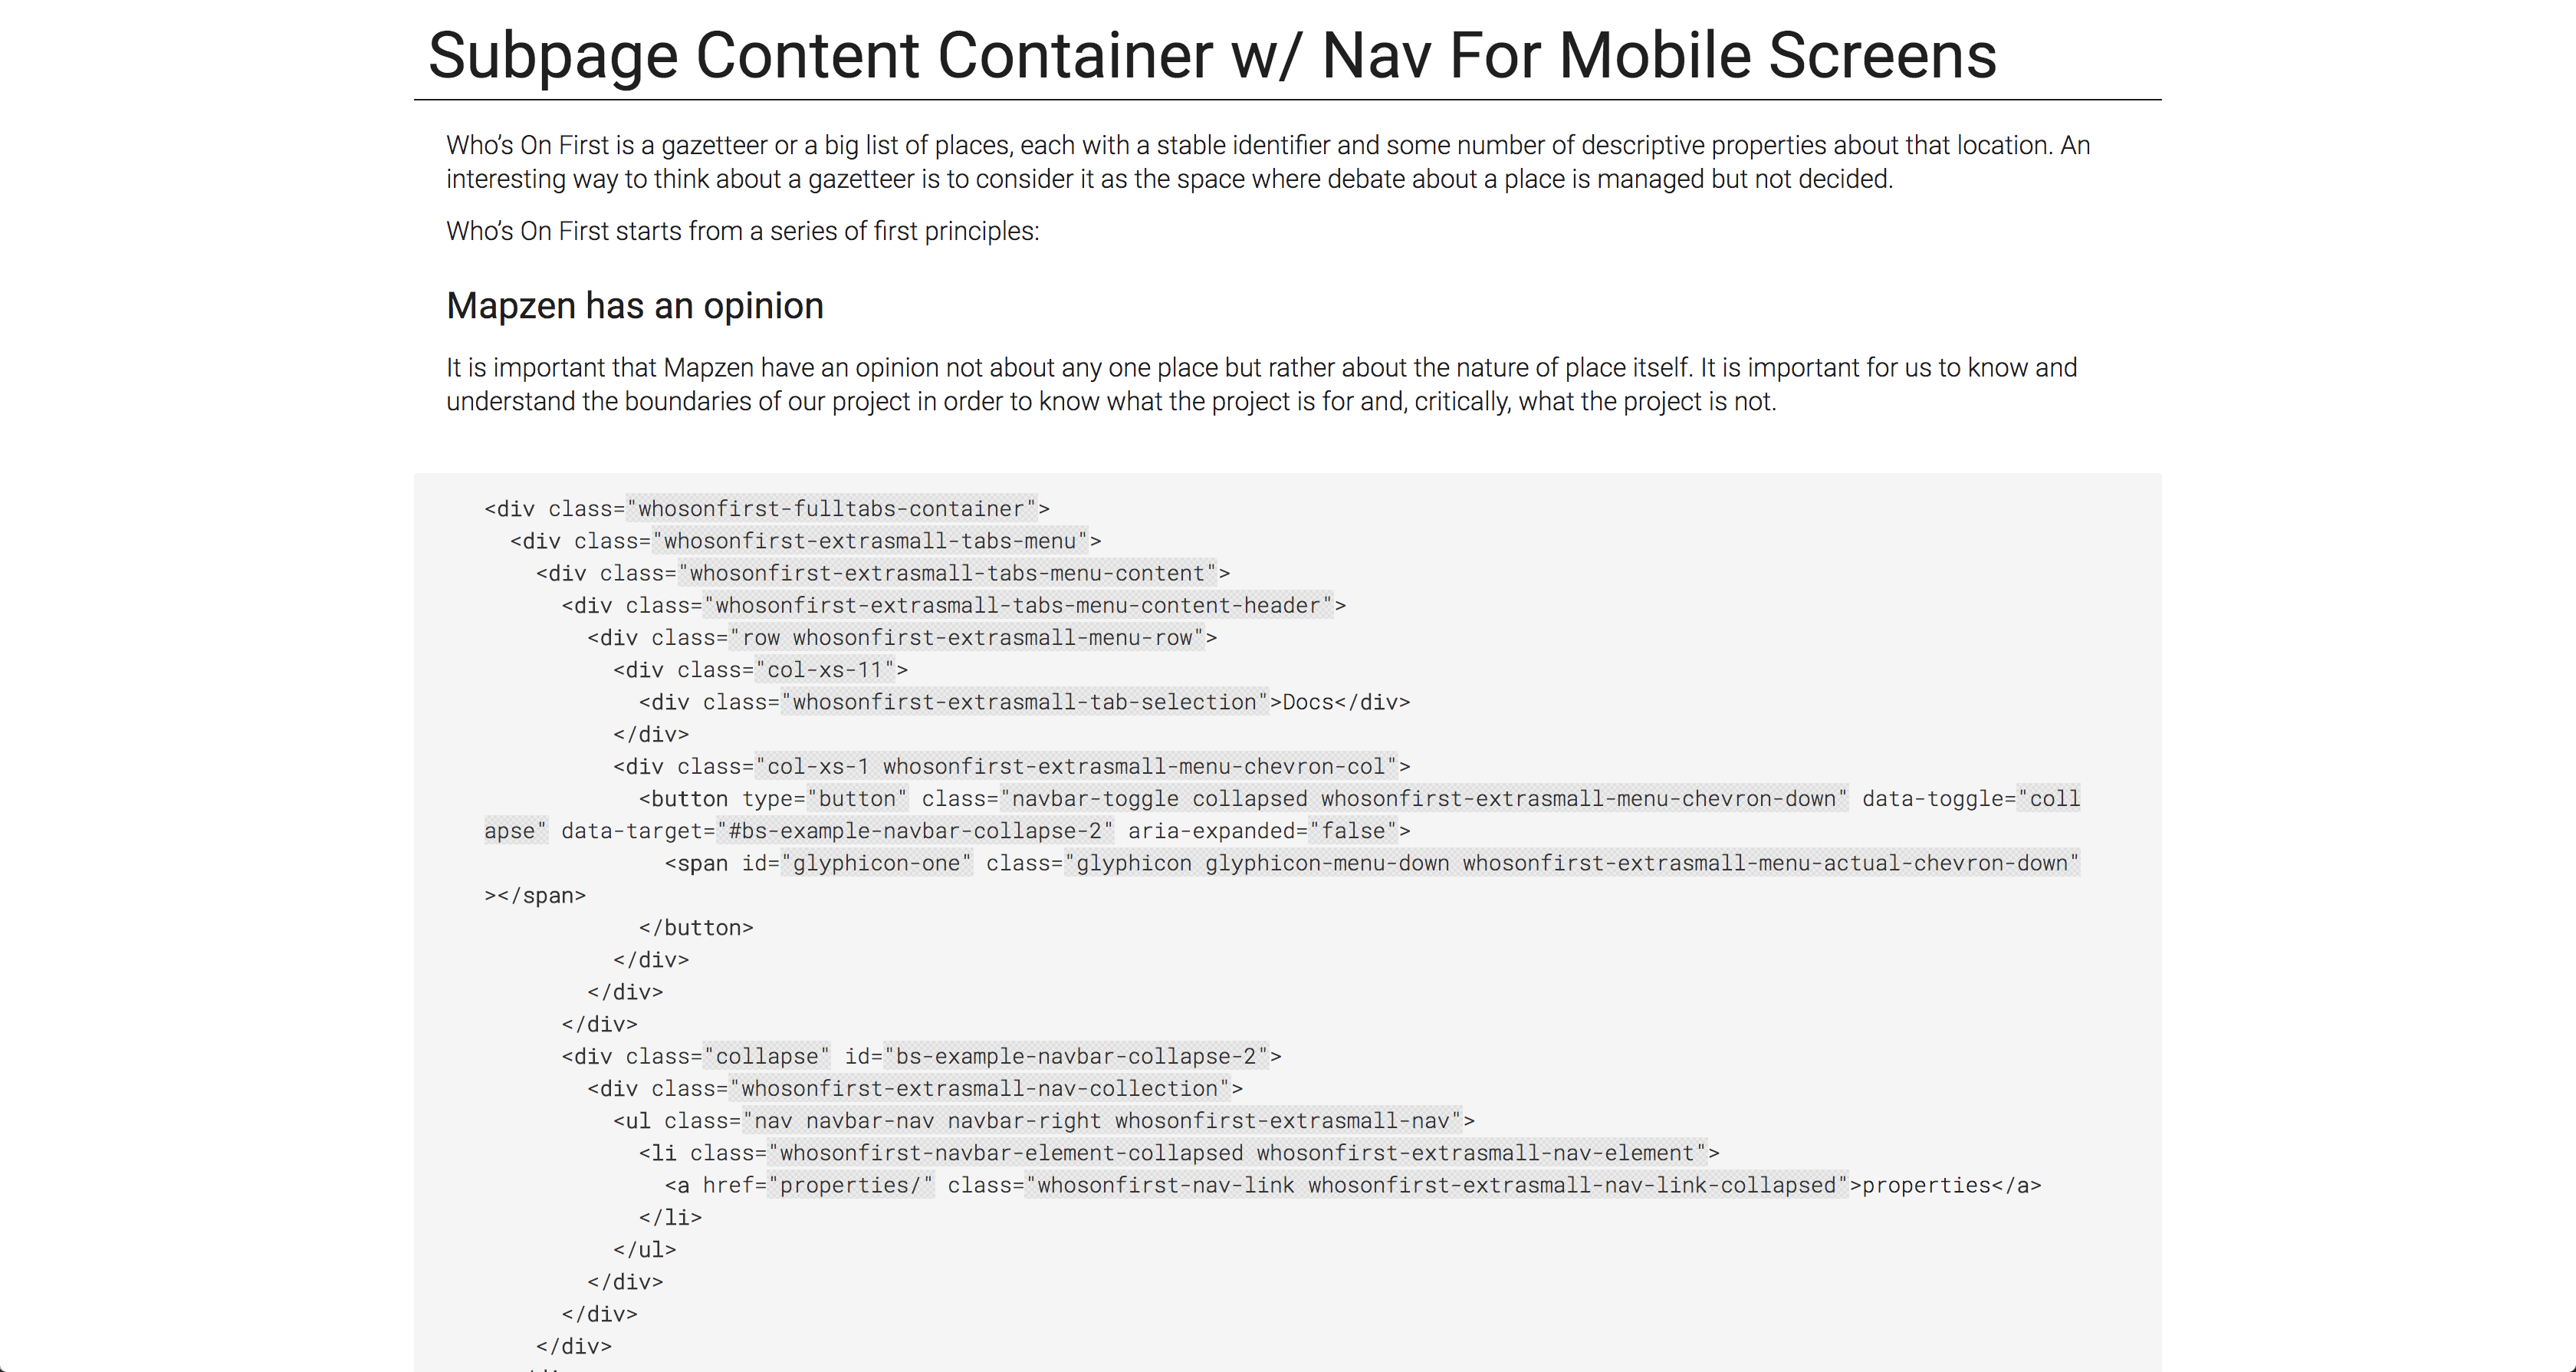Click the paragraph beginning 'It is important that Mapzen'
Image resolution: width=2576 pixels, height=1372 pixels.
(1261, 384)
